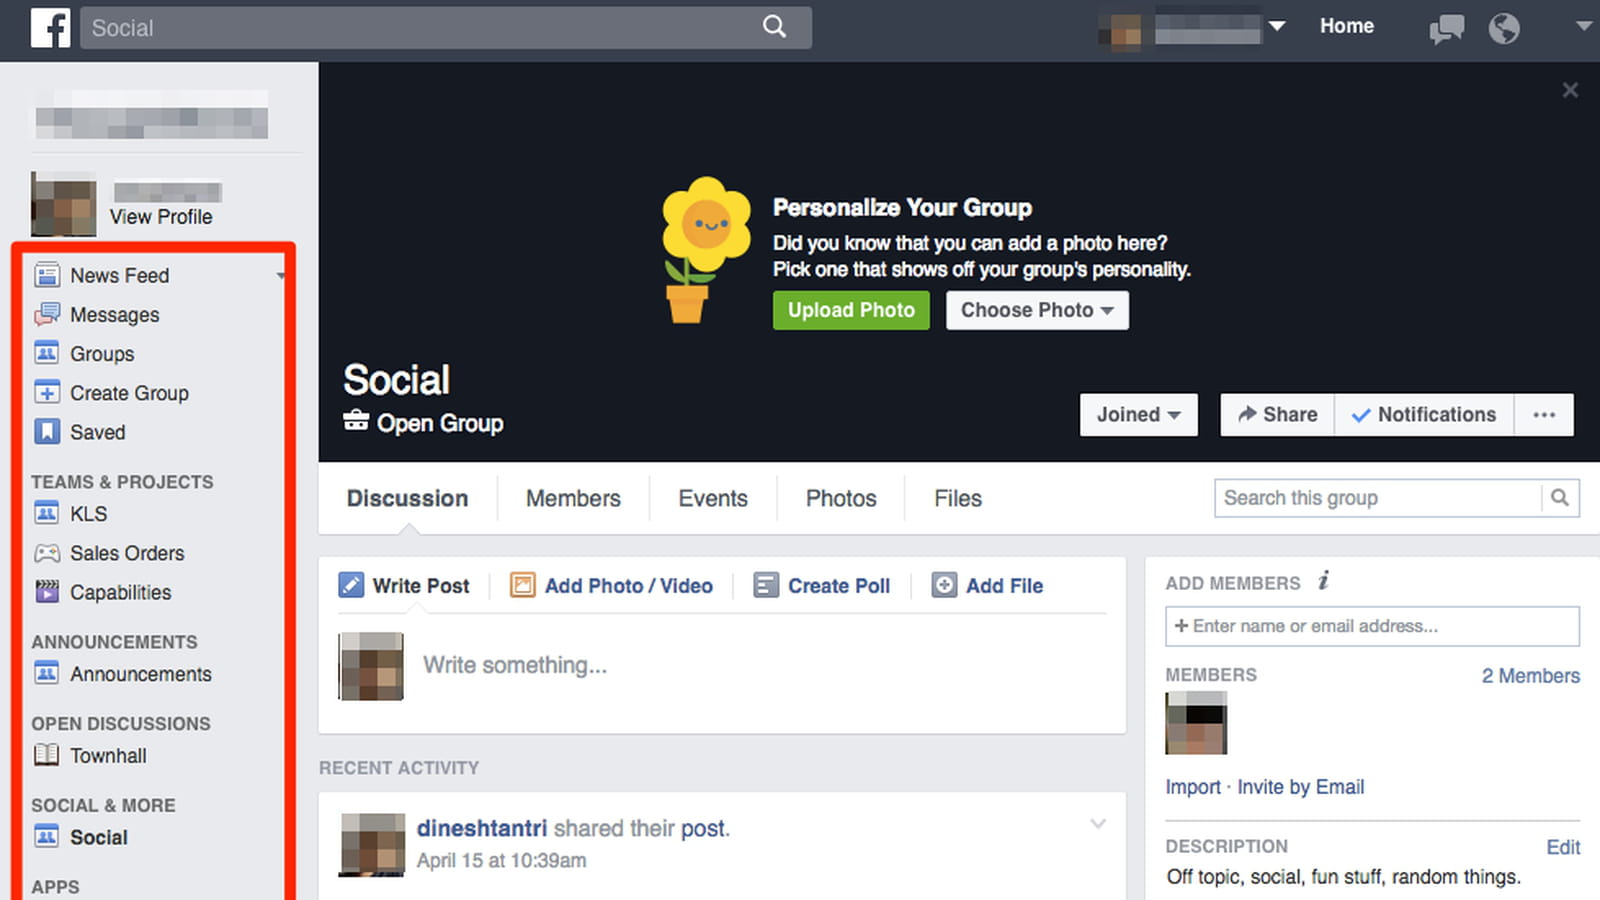
Task: Expand the Joined dropdown
Action: [1139, 415]
